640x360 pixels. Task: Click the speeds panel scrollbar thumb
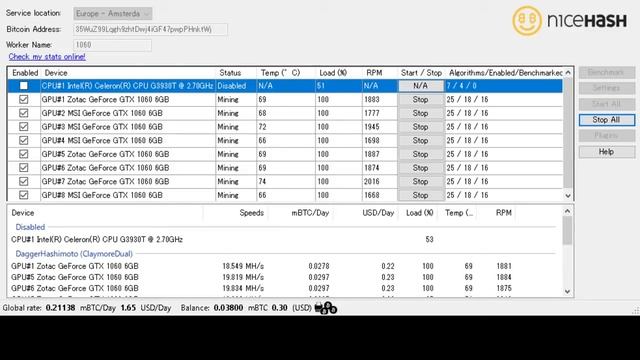point(567,231)
